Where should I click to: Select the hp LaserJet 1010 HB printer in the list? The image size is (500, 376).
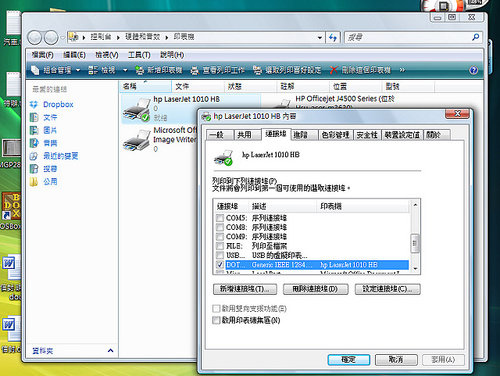pos(190,108)
